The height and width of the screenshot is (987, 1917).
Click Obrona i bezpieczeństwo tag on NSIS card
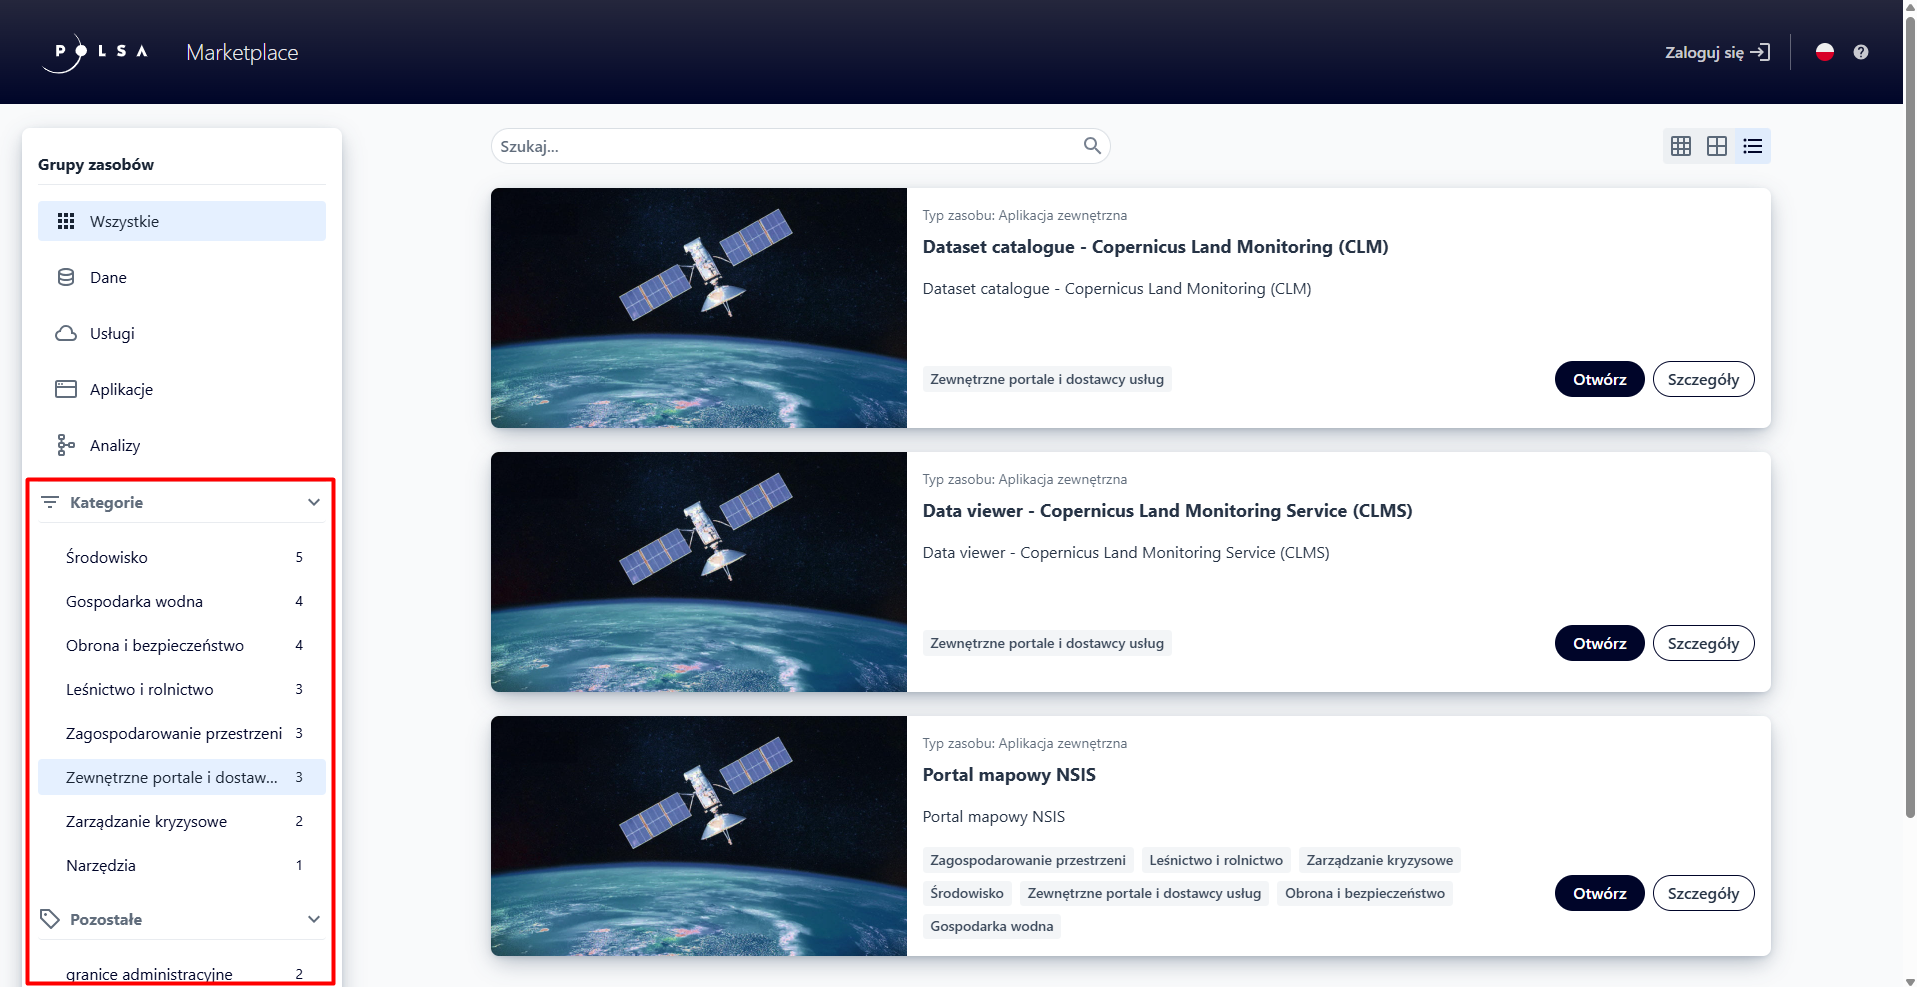[x=1365, y=893]
